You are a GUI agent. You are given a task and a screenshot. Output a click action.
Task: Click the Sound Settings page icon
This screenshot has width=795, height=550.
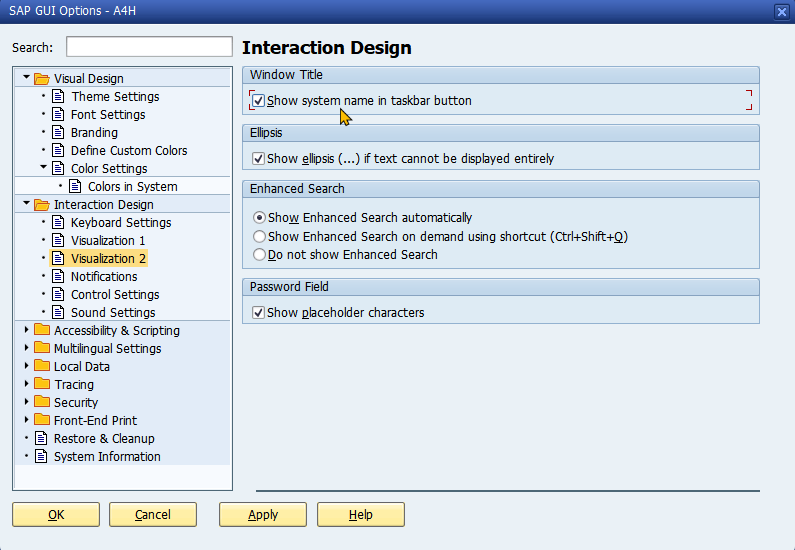58,312
